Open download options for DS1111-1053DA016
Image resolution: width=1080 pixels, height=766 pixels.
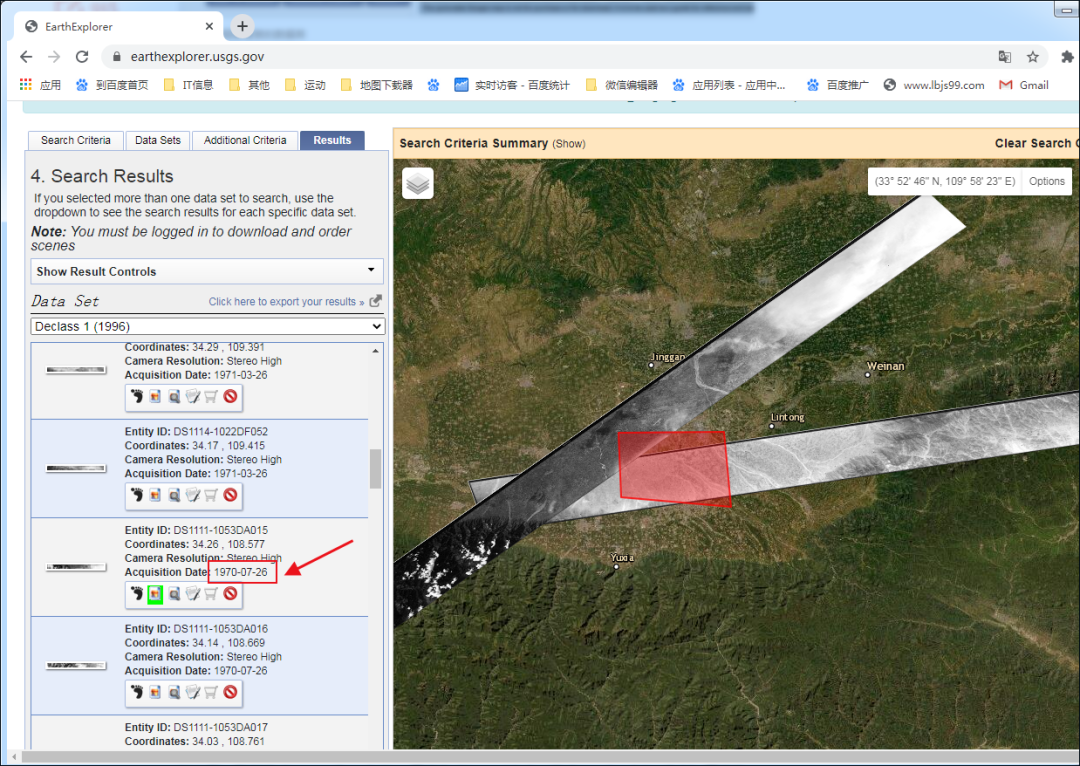pos(193,692)
